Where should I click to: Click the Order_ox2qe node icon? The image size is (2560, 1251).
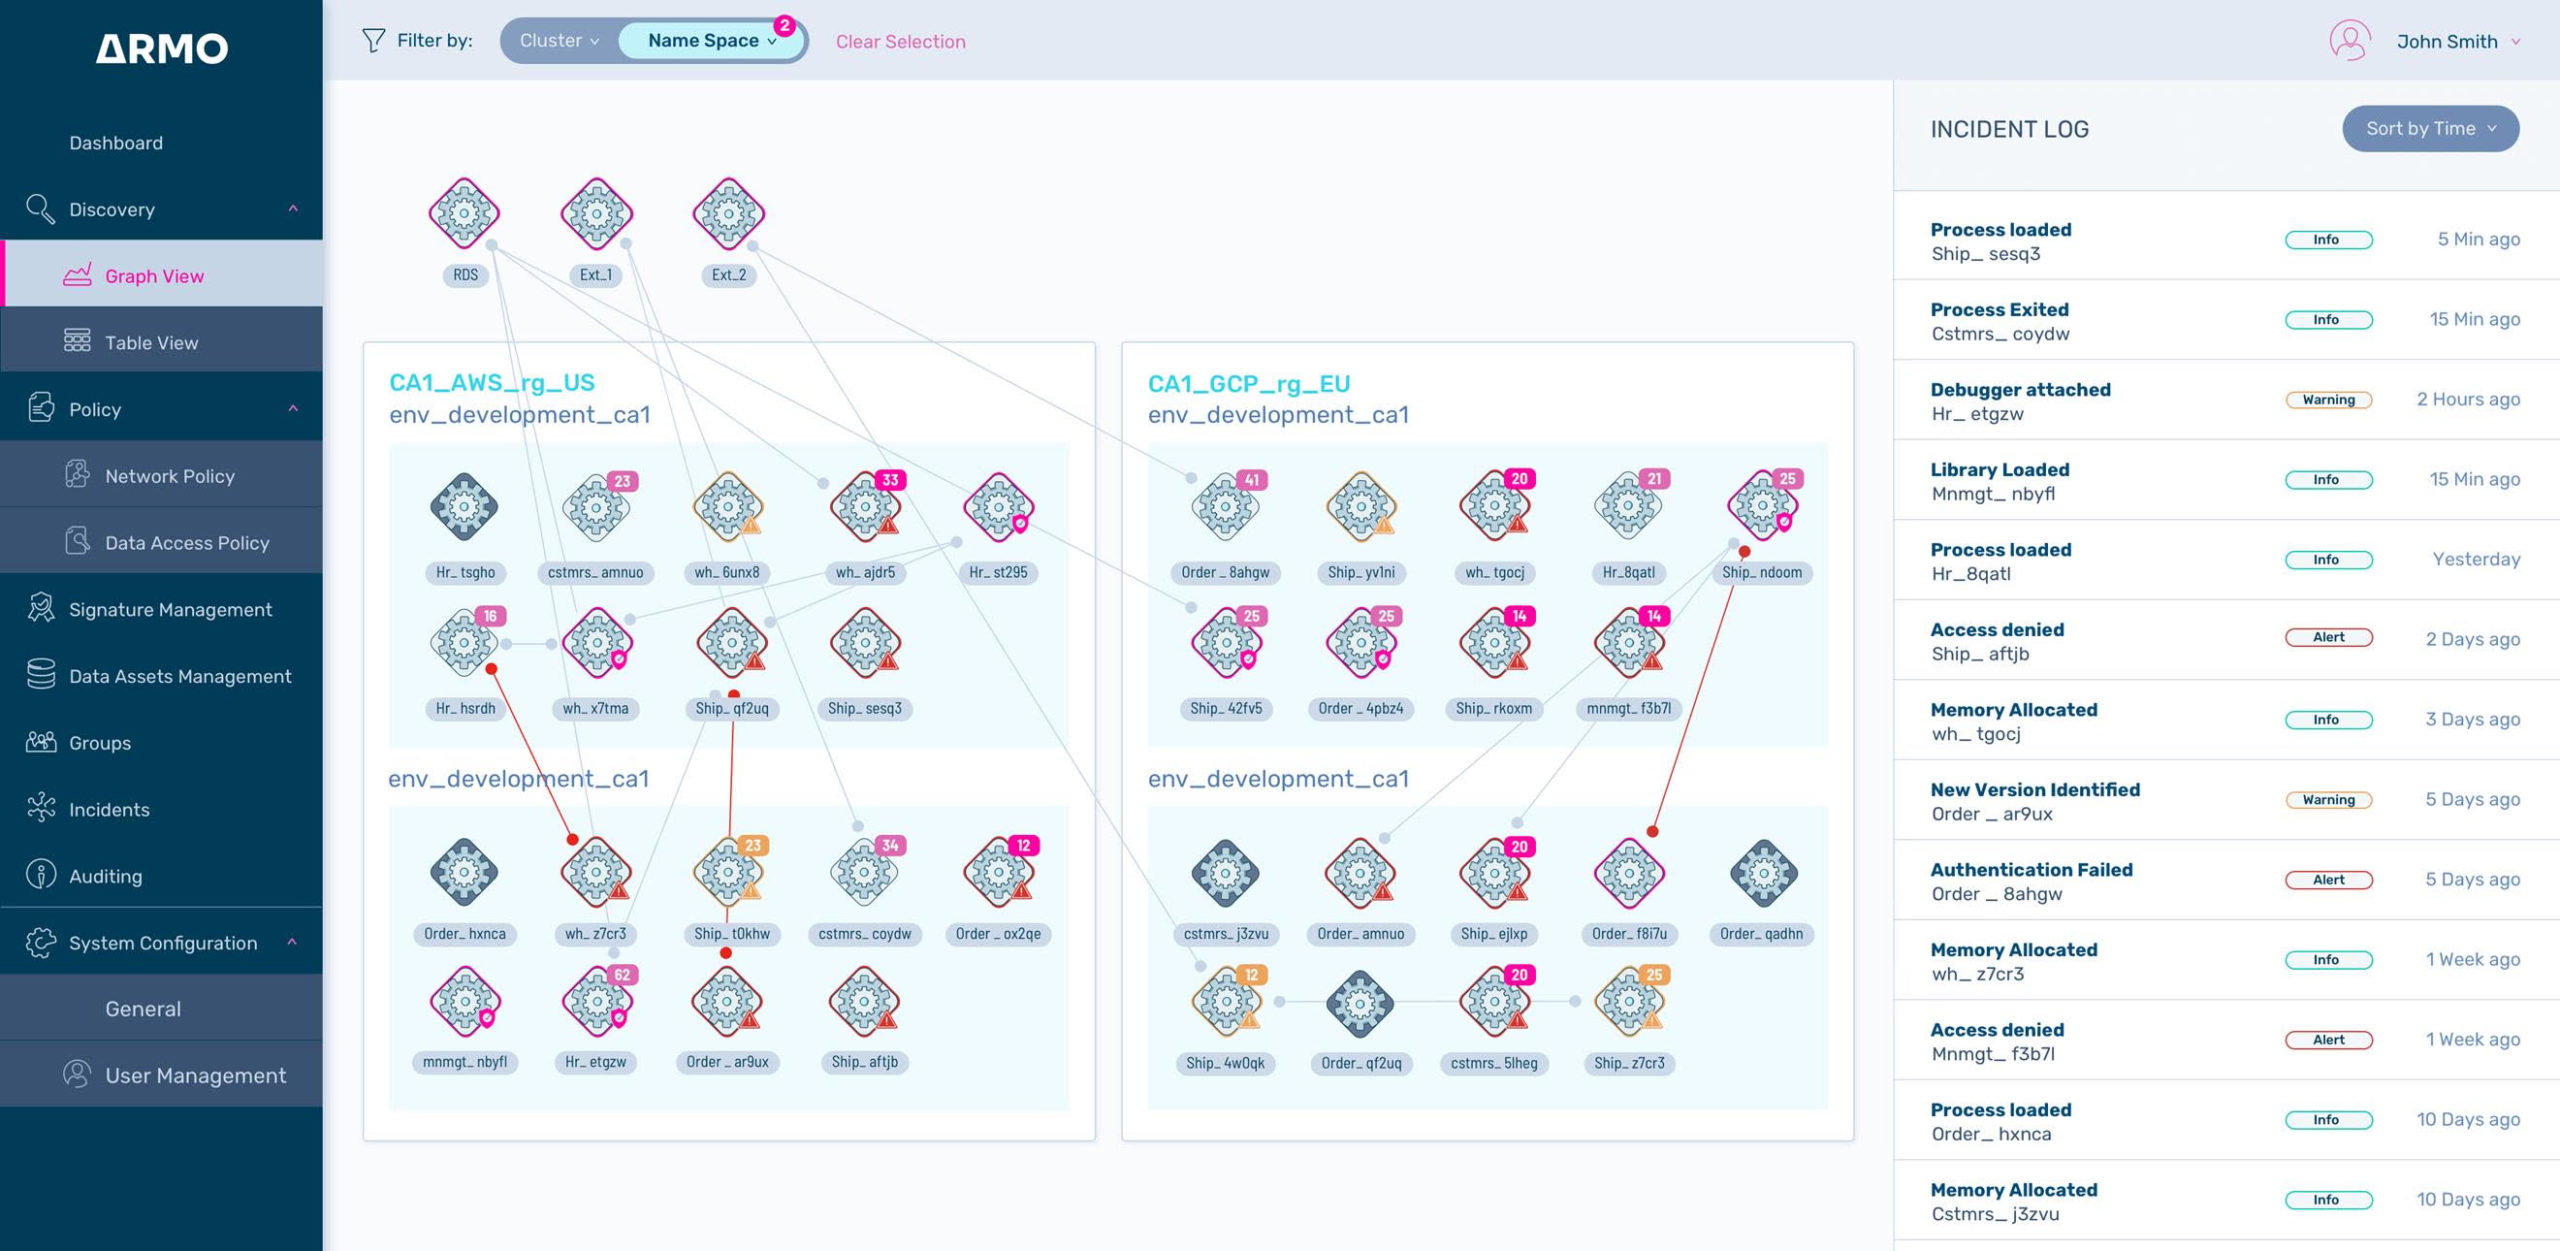[1000, 872]
